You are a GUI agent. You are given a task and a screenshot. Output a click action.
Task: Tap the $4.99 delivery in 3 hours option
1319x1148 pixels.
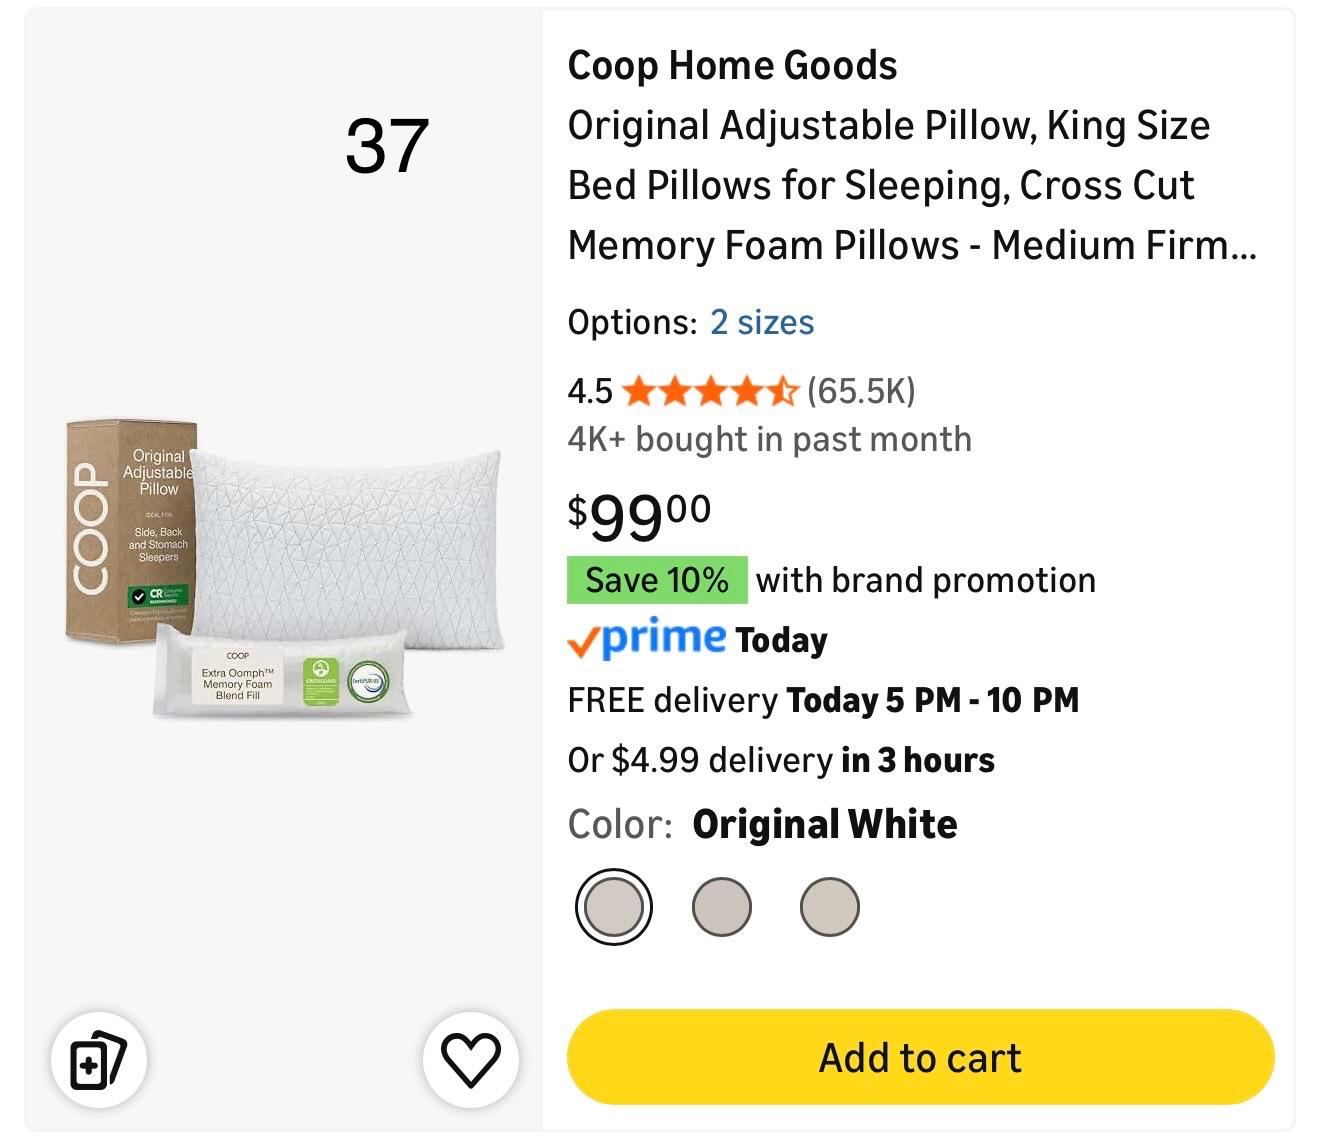click(781, 760)
